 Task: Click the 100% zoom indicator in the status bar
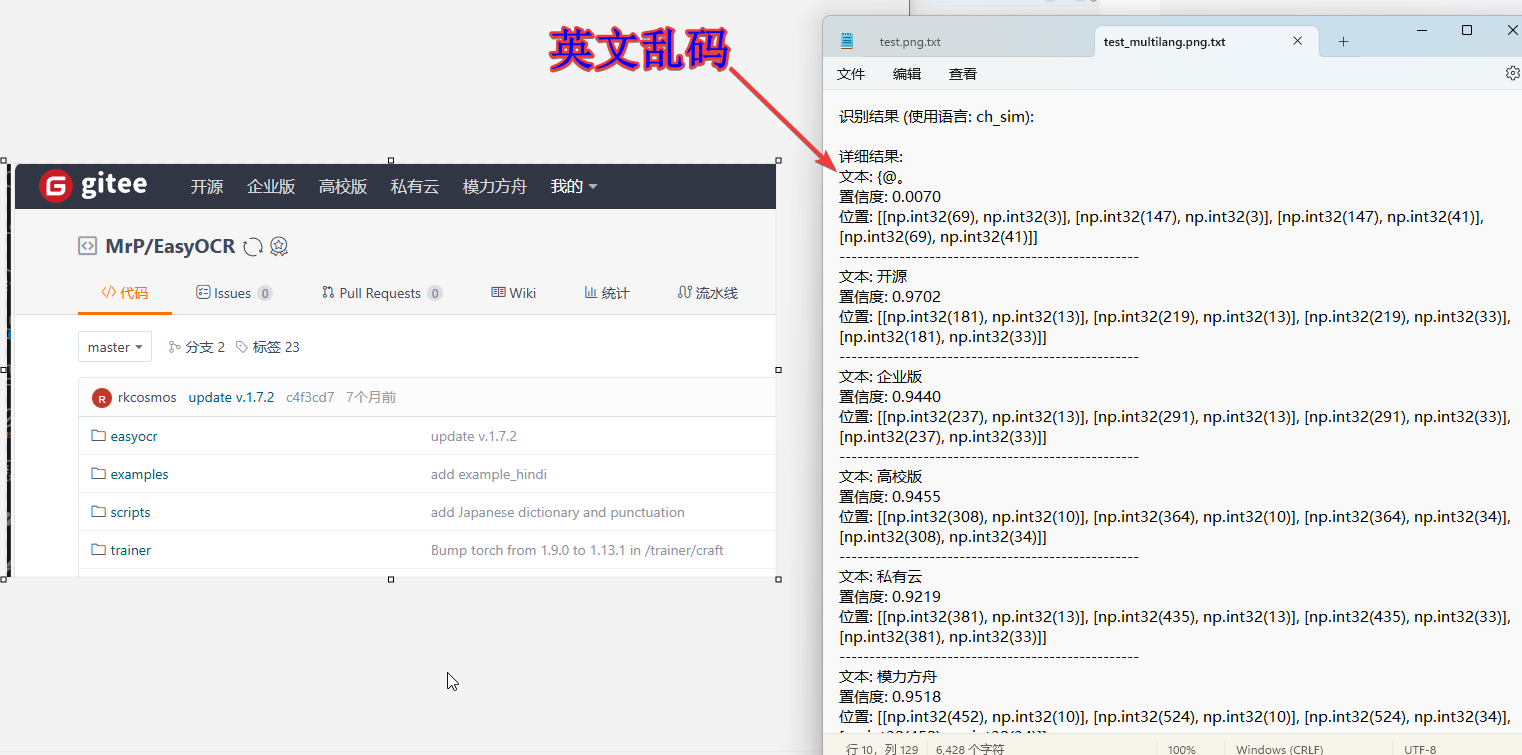1182,748
